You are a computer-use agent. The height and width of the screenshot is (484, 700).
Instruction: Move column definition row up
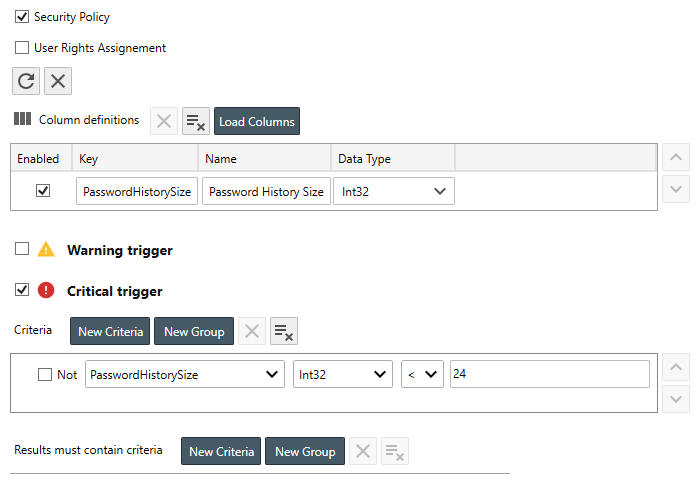pos(676,158)
